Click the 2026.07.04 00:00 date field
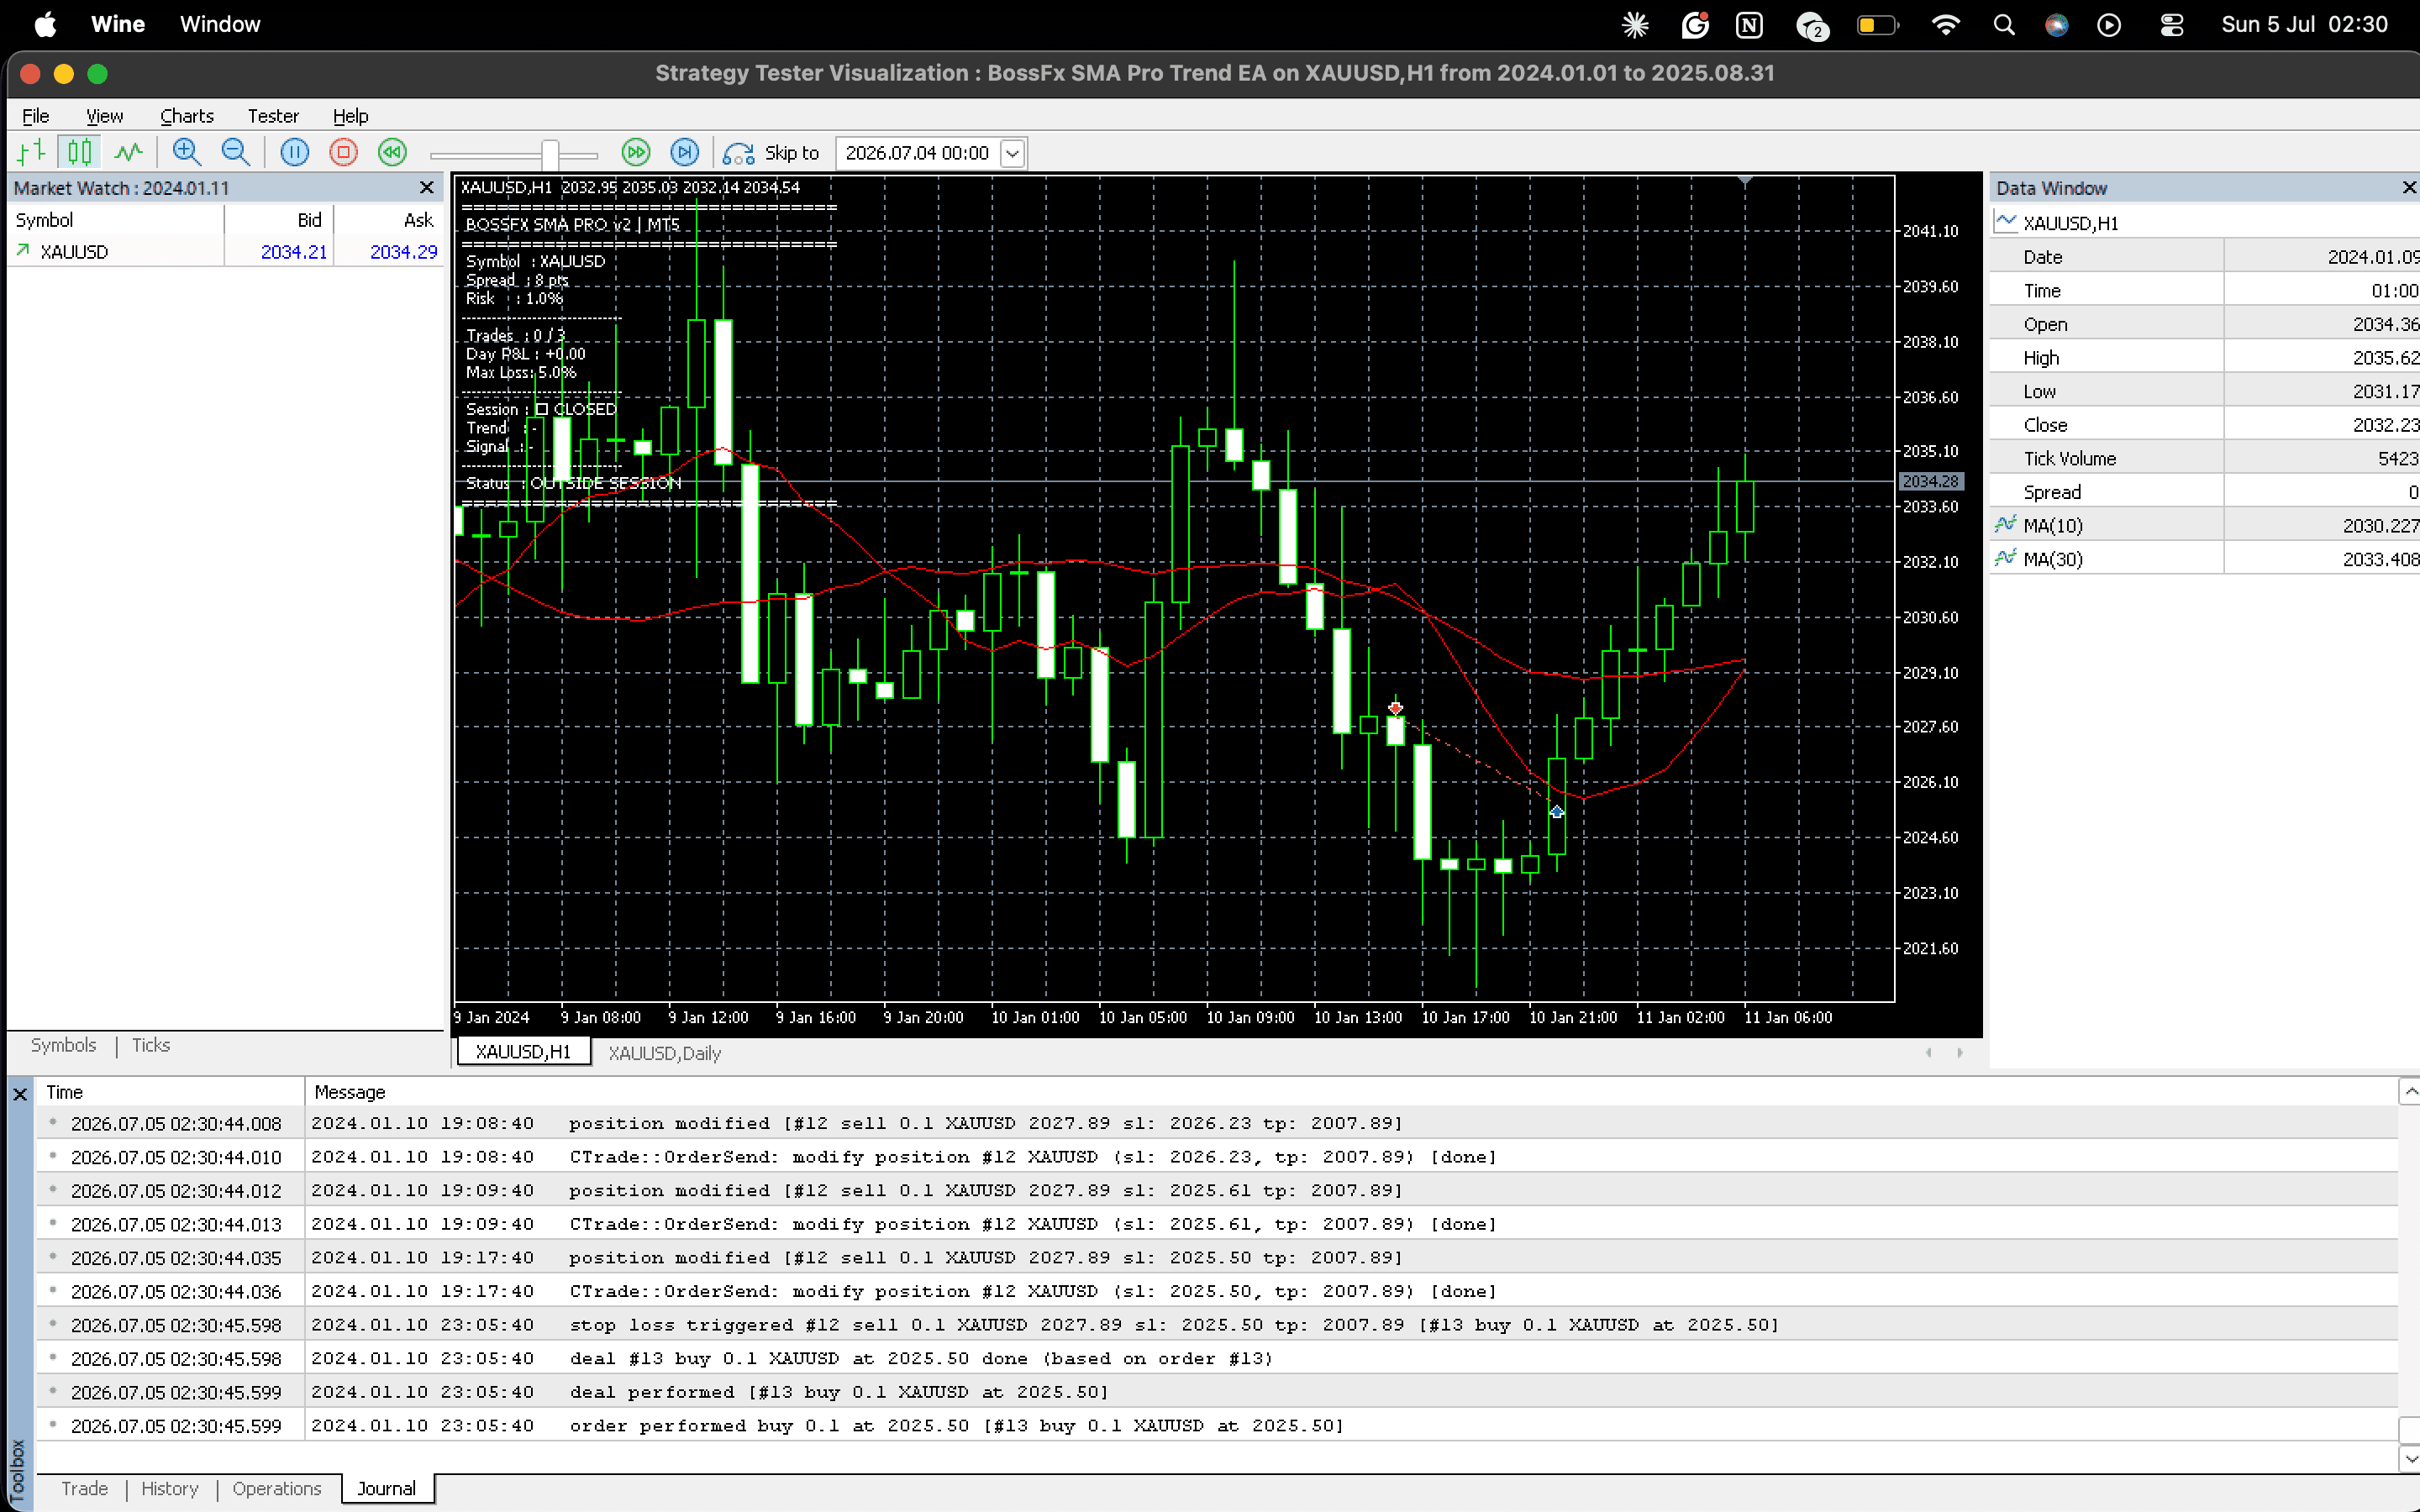Image resolution: width=2420 pixels, height=1512 pixels. tap(917, 153)
